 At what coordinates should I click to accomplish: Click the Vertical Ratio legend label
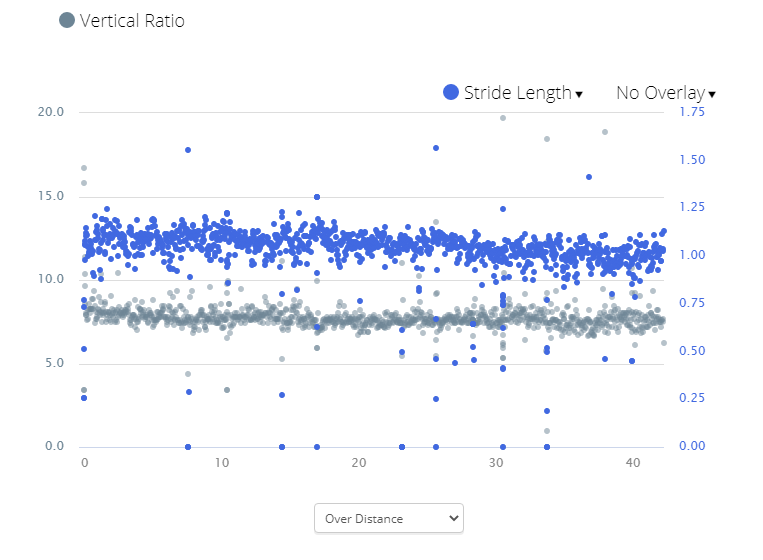[131, 20]
